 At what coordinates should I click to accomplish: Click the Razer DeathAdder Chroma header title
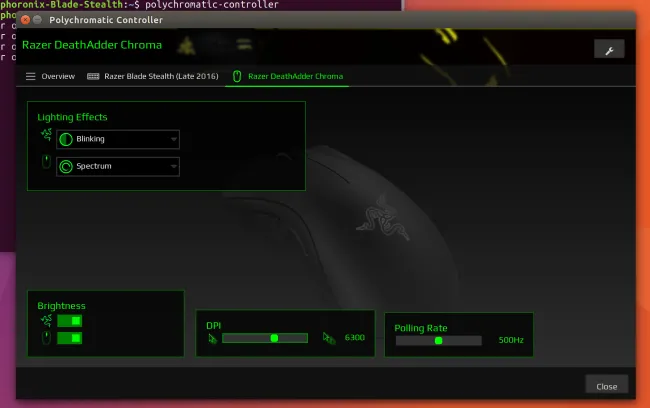pos(92,45)
